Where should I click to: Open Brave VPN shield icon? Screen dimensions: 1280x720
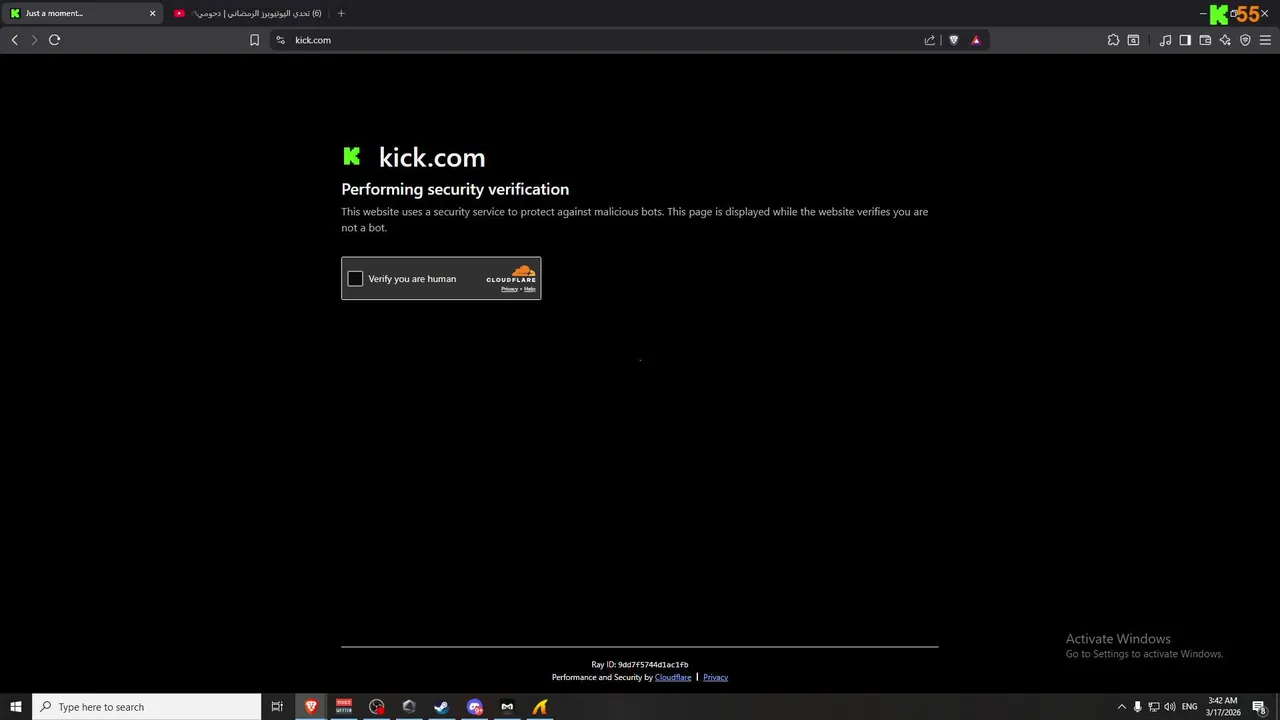(x=1245, y=40)
